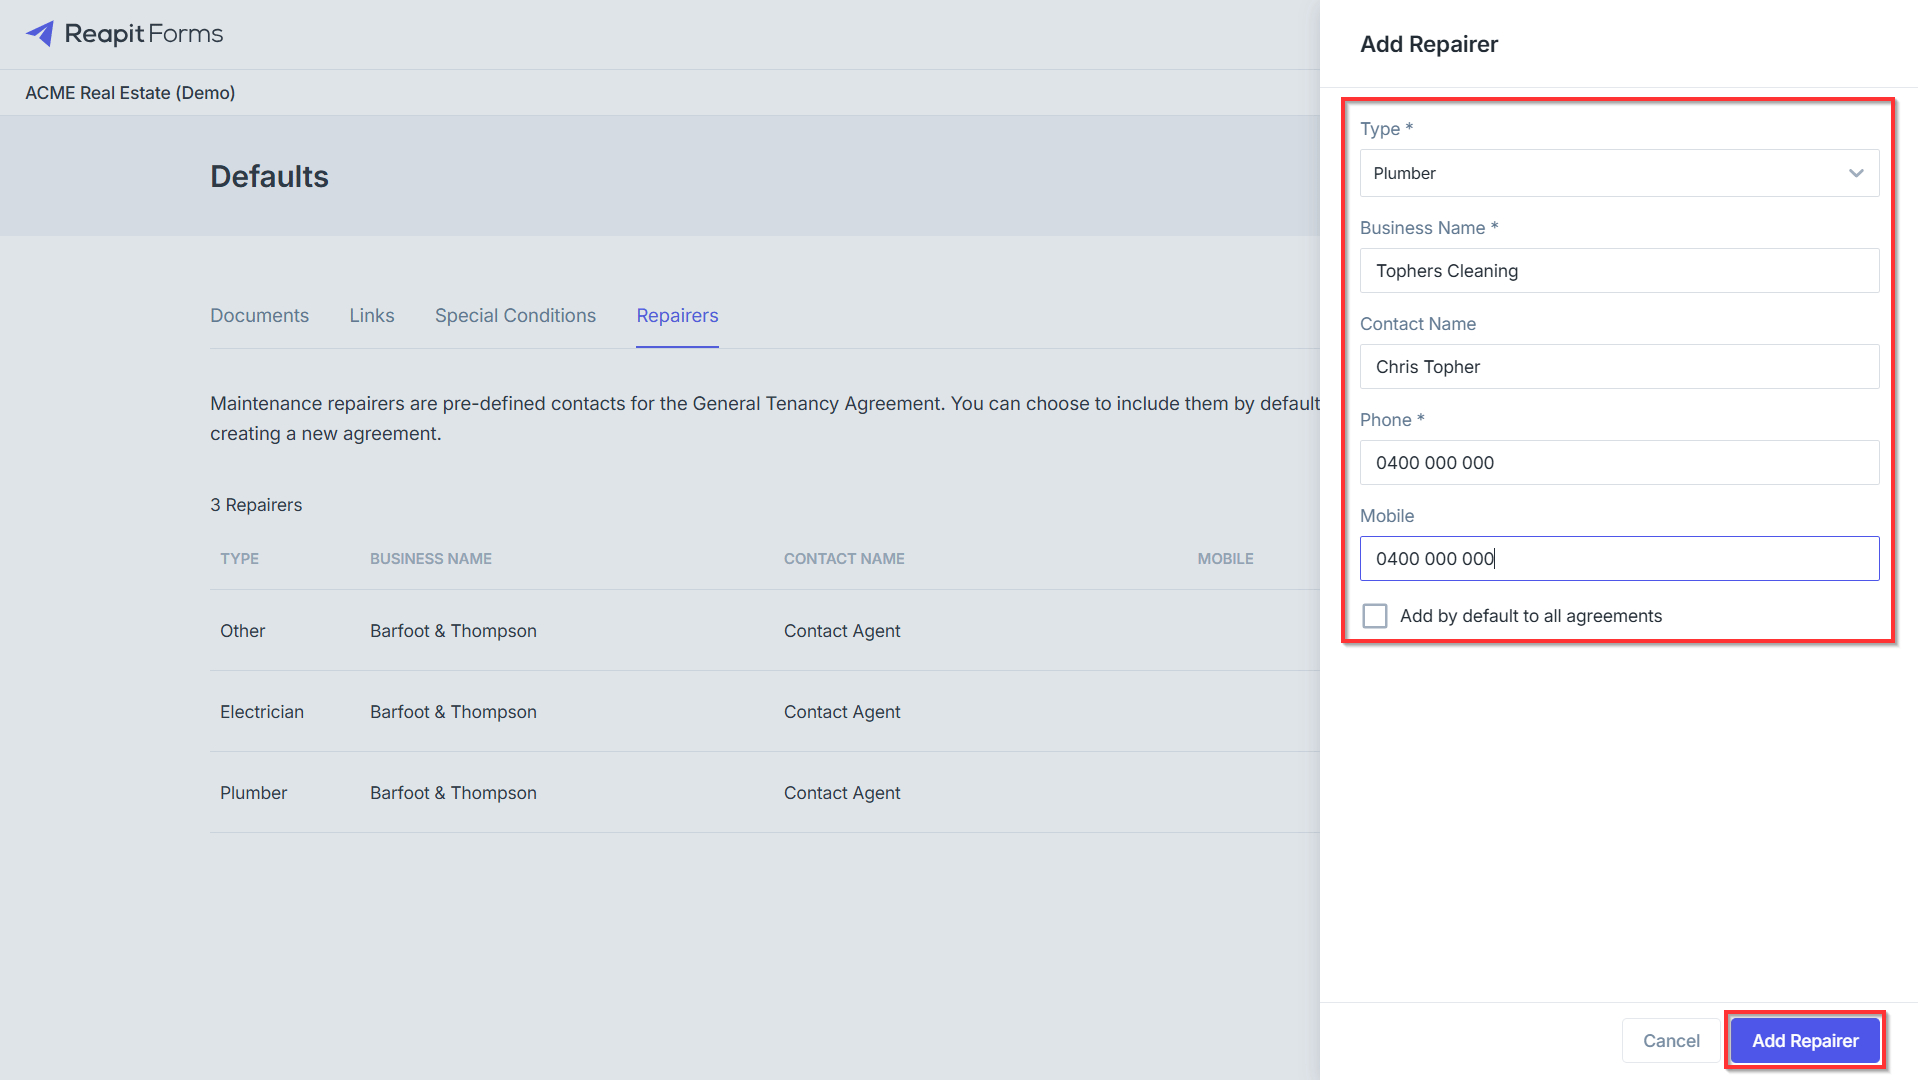
Task: Go to the Special Conditions tab
Action: 515,315
